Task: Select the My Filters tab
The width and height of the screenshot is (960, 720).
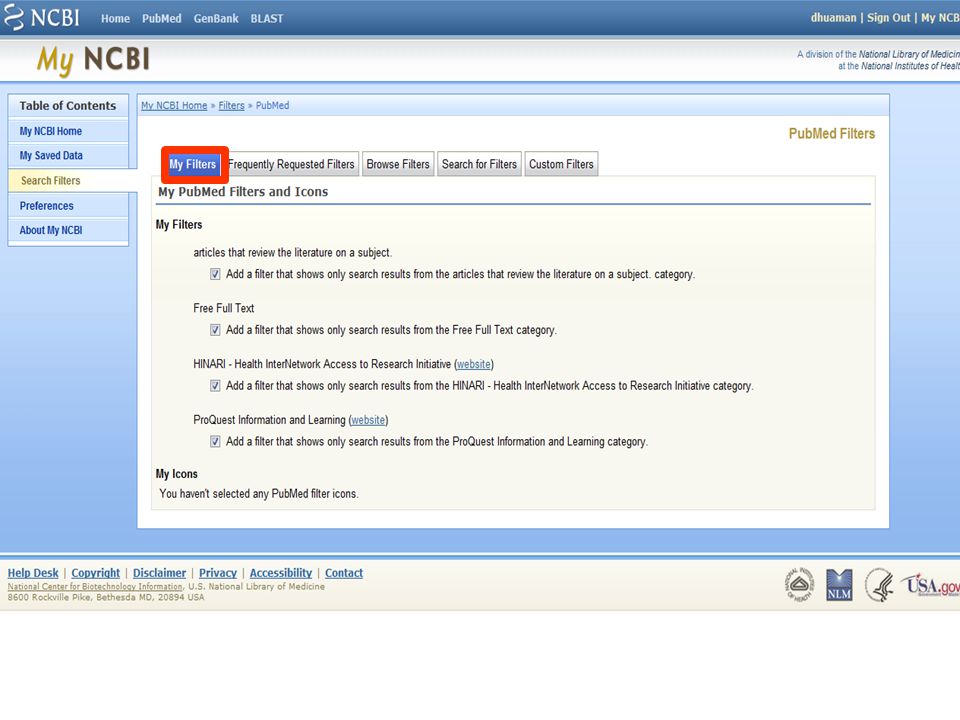Action: (x=193, y=164)
